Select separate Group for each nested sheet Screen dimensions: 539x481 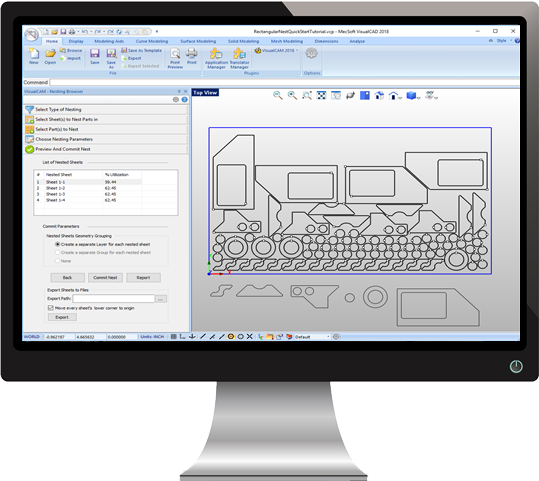click(x=102, y=252)
